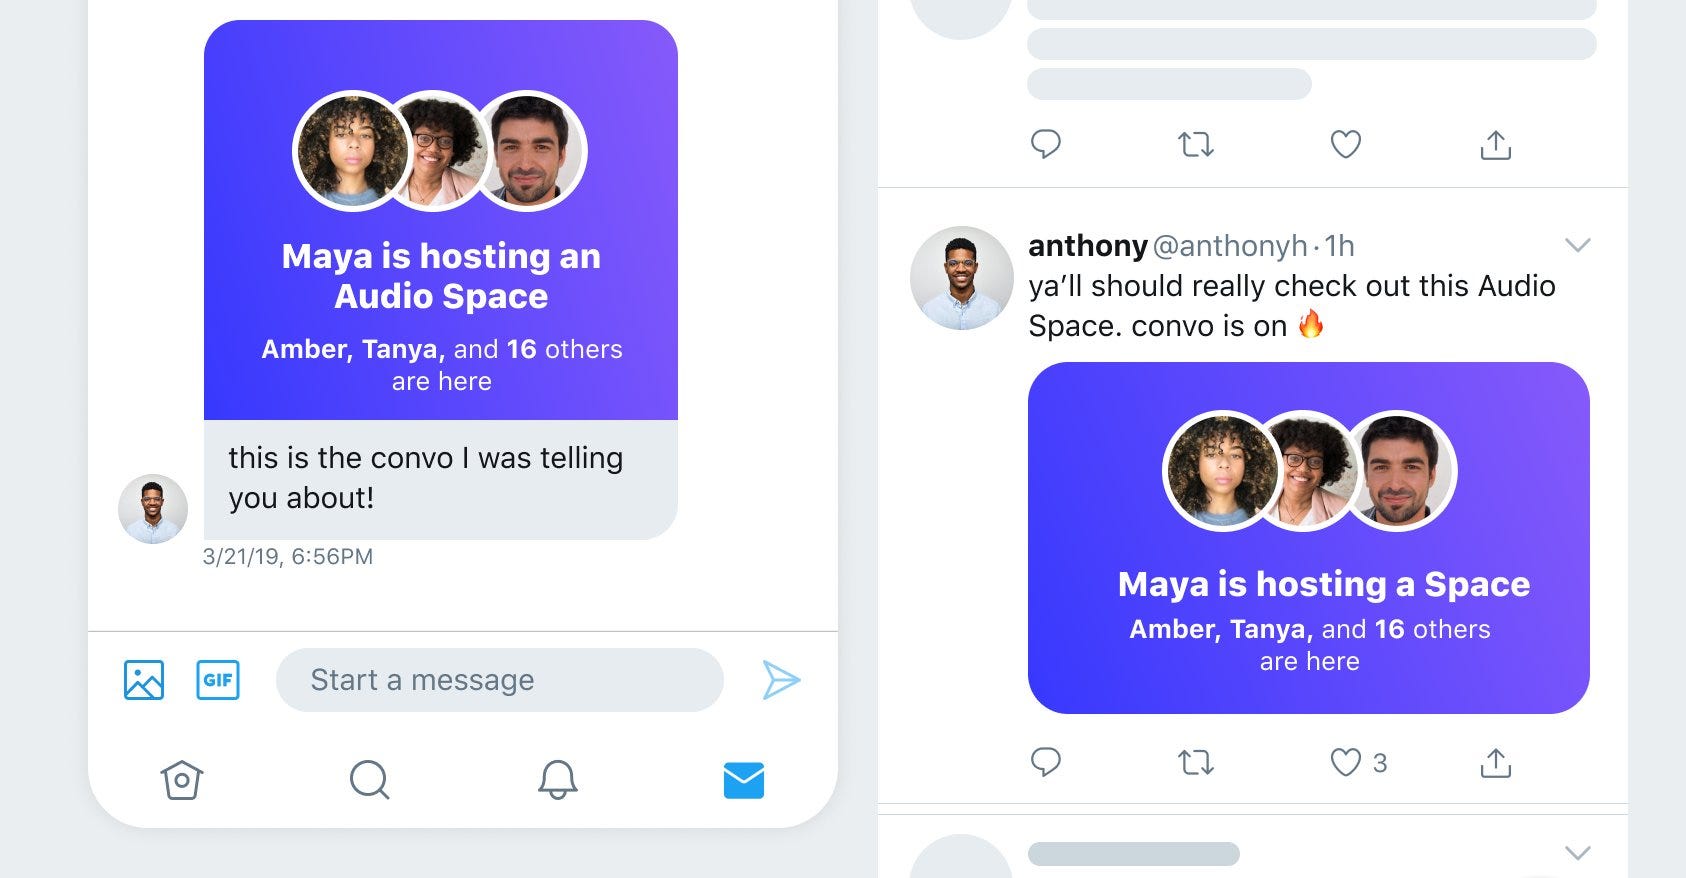Image resolution: width=1686 pixels, height=878 pixels.
Task: Like the top placeholder tweet
Action: coord(1346,145)
